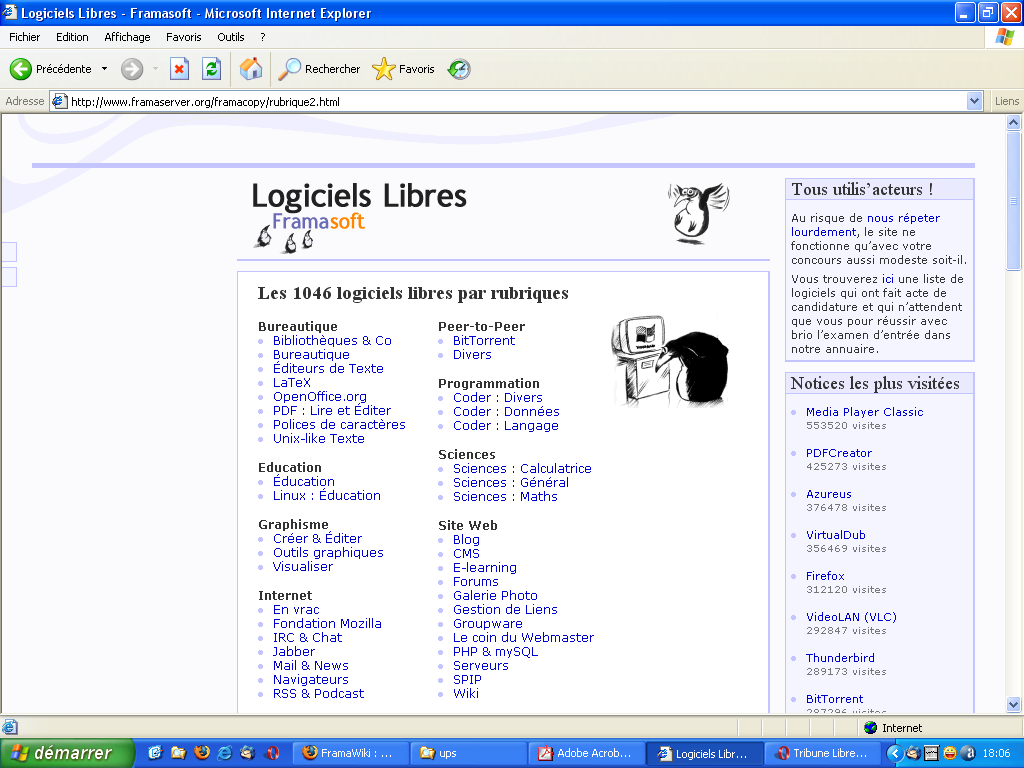The width and height of the screenshot is (1024, 768).
Task: Open E-learning link
Action: (485, 568)
